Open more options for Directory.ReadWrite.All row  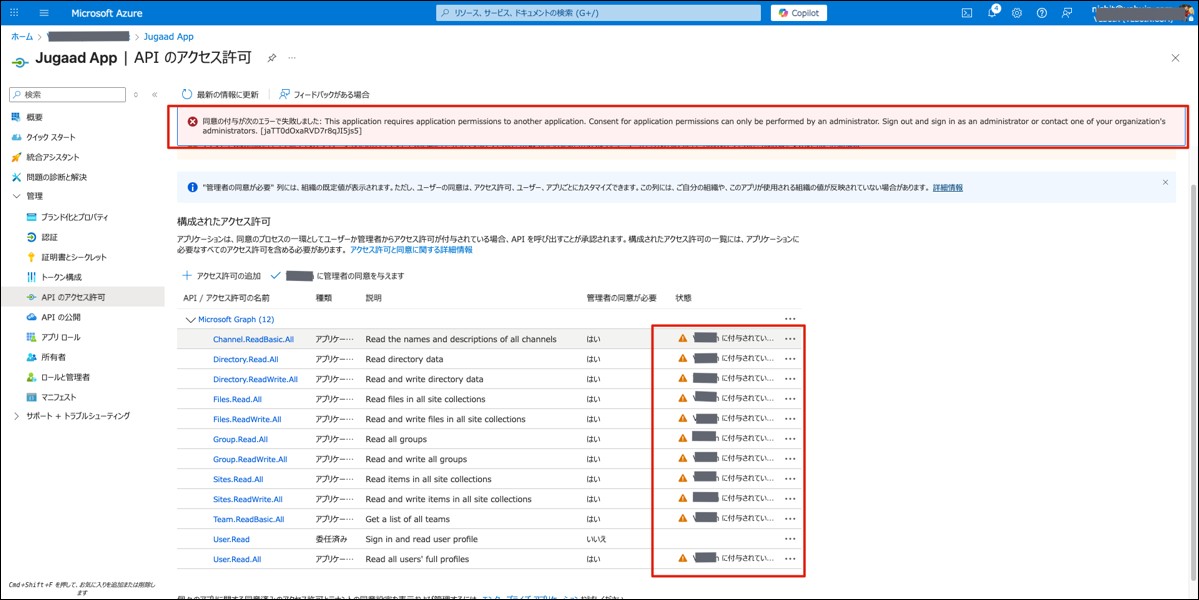pyautogui.click(x=790, y=379)
